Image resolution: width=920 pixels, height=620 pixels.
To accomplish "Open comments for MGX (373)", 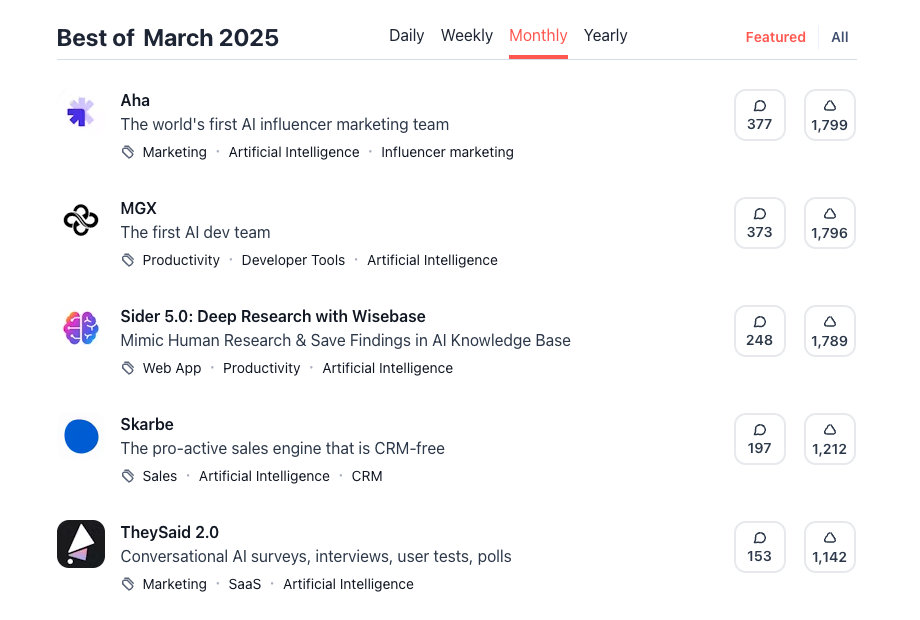I will pyautogui.click(x=759, y=223).
